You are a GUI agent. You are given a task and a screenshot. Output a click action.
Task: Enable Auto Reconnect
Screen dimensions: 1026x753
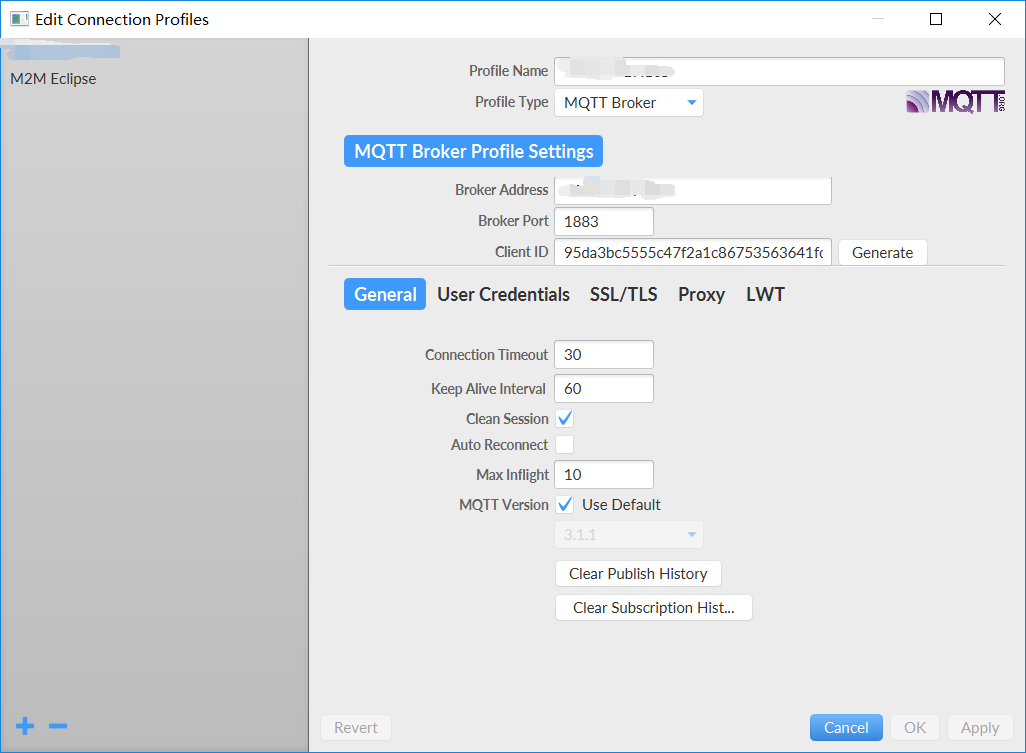(x=564, y=444)
